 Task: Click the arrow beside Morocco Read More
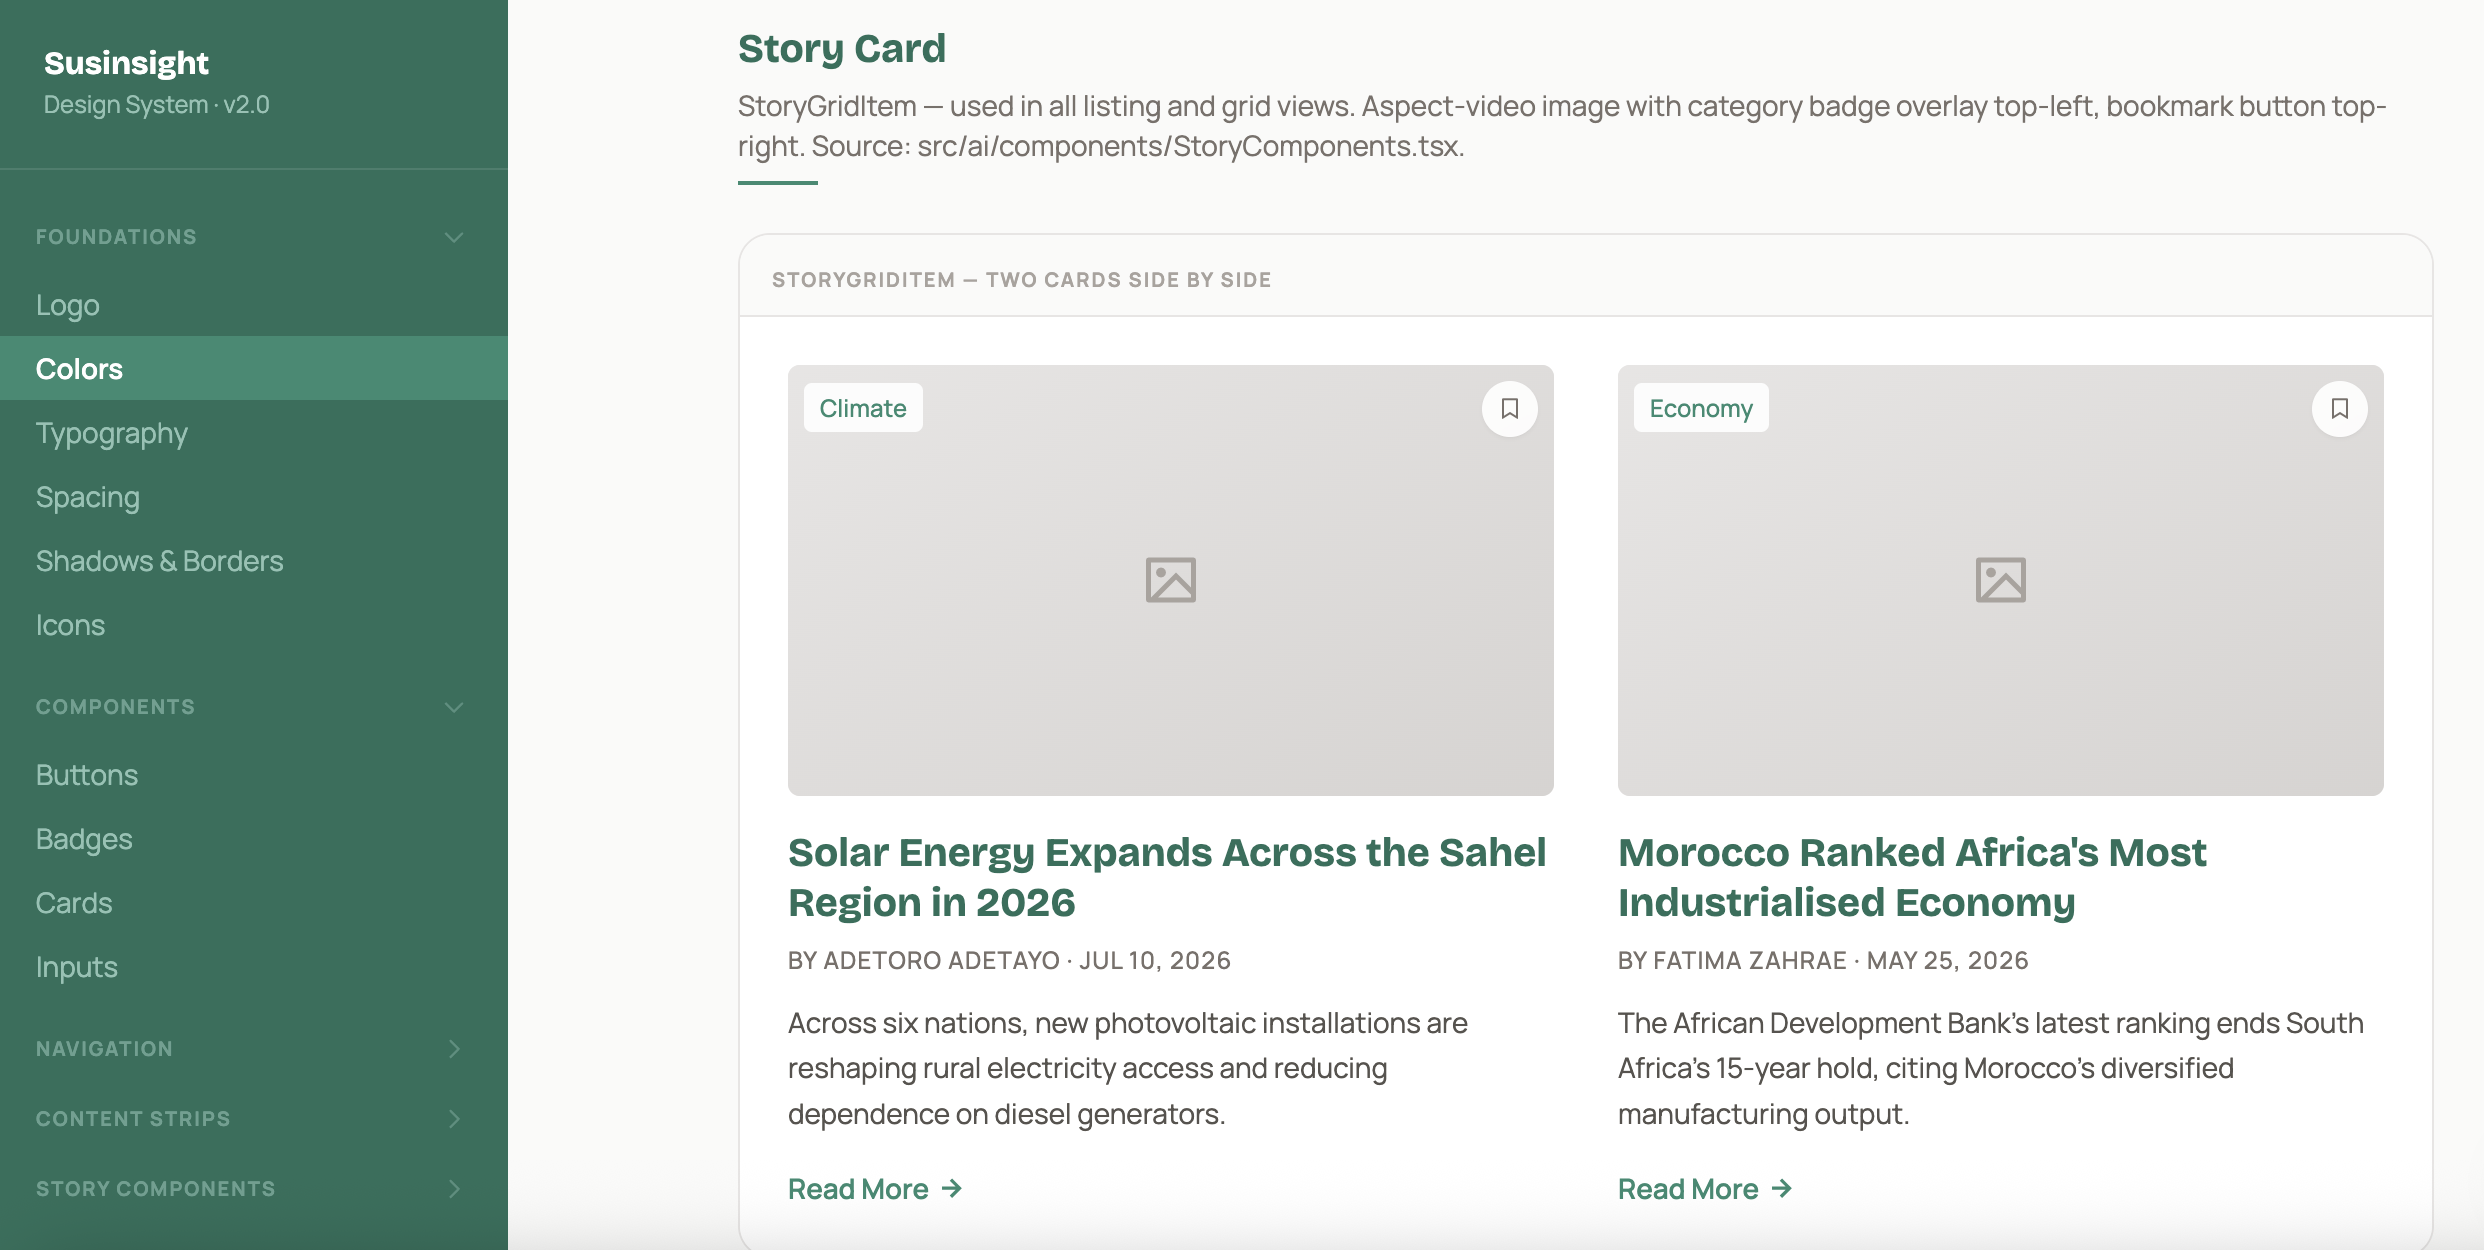pyautogui.click(x=1782, y=1188)
